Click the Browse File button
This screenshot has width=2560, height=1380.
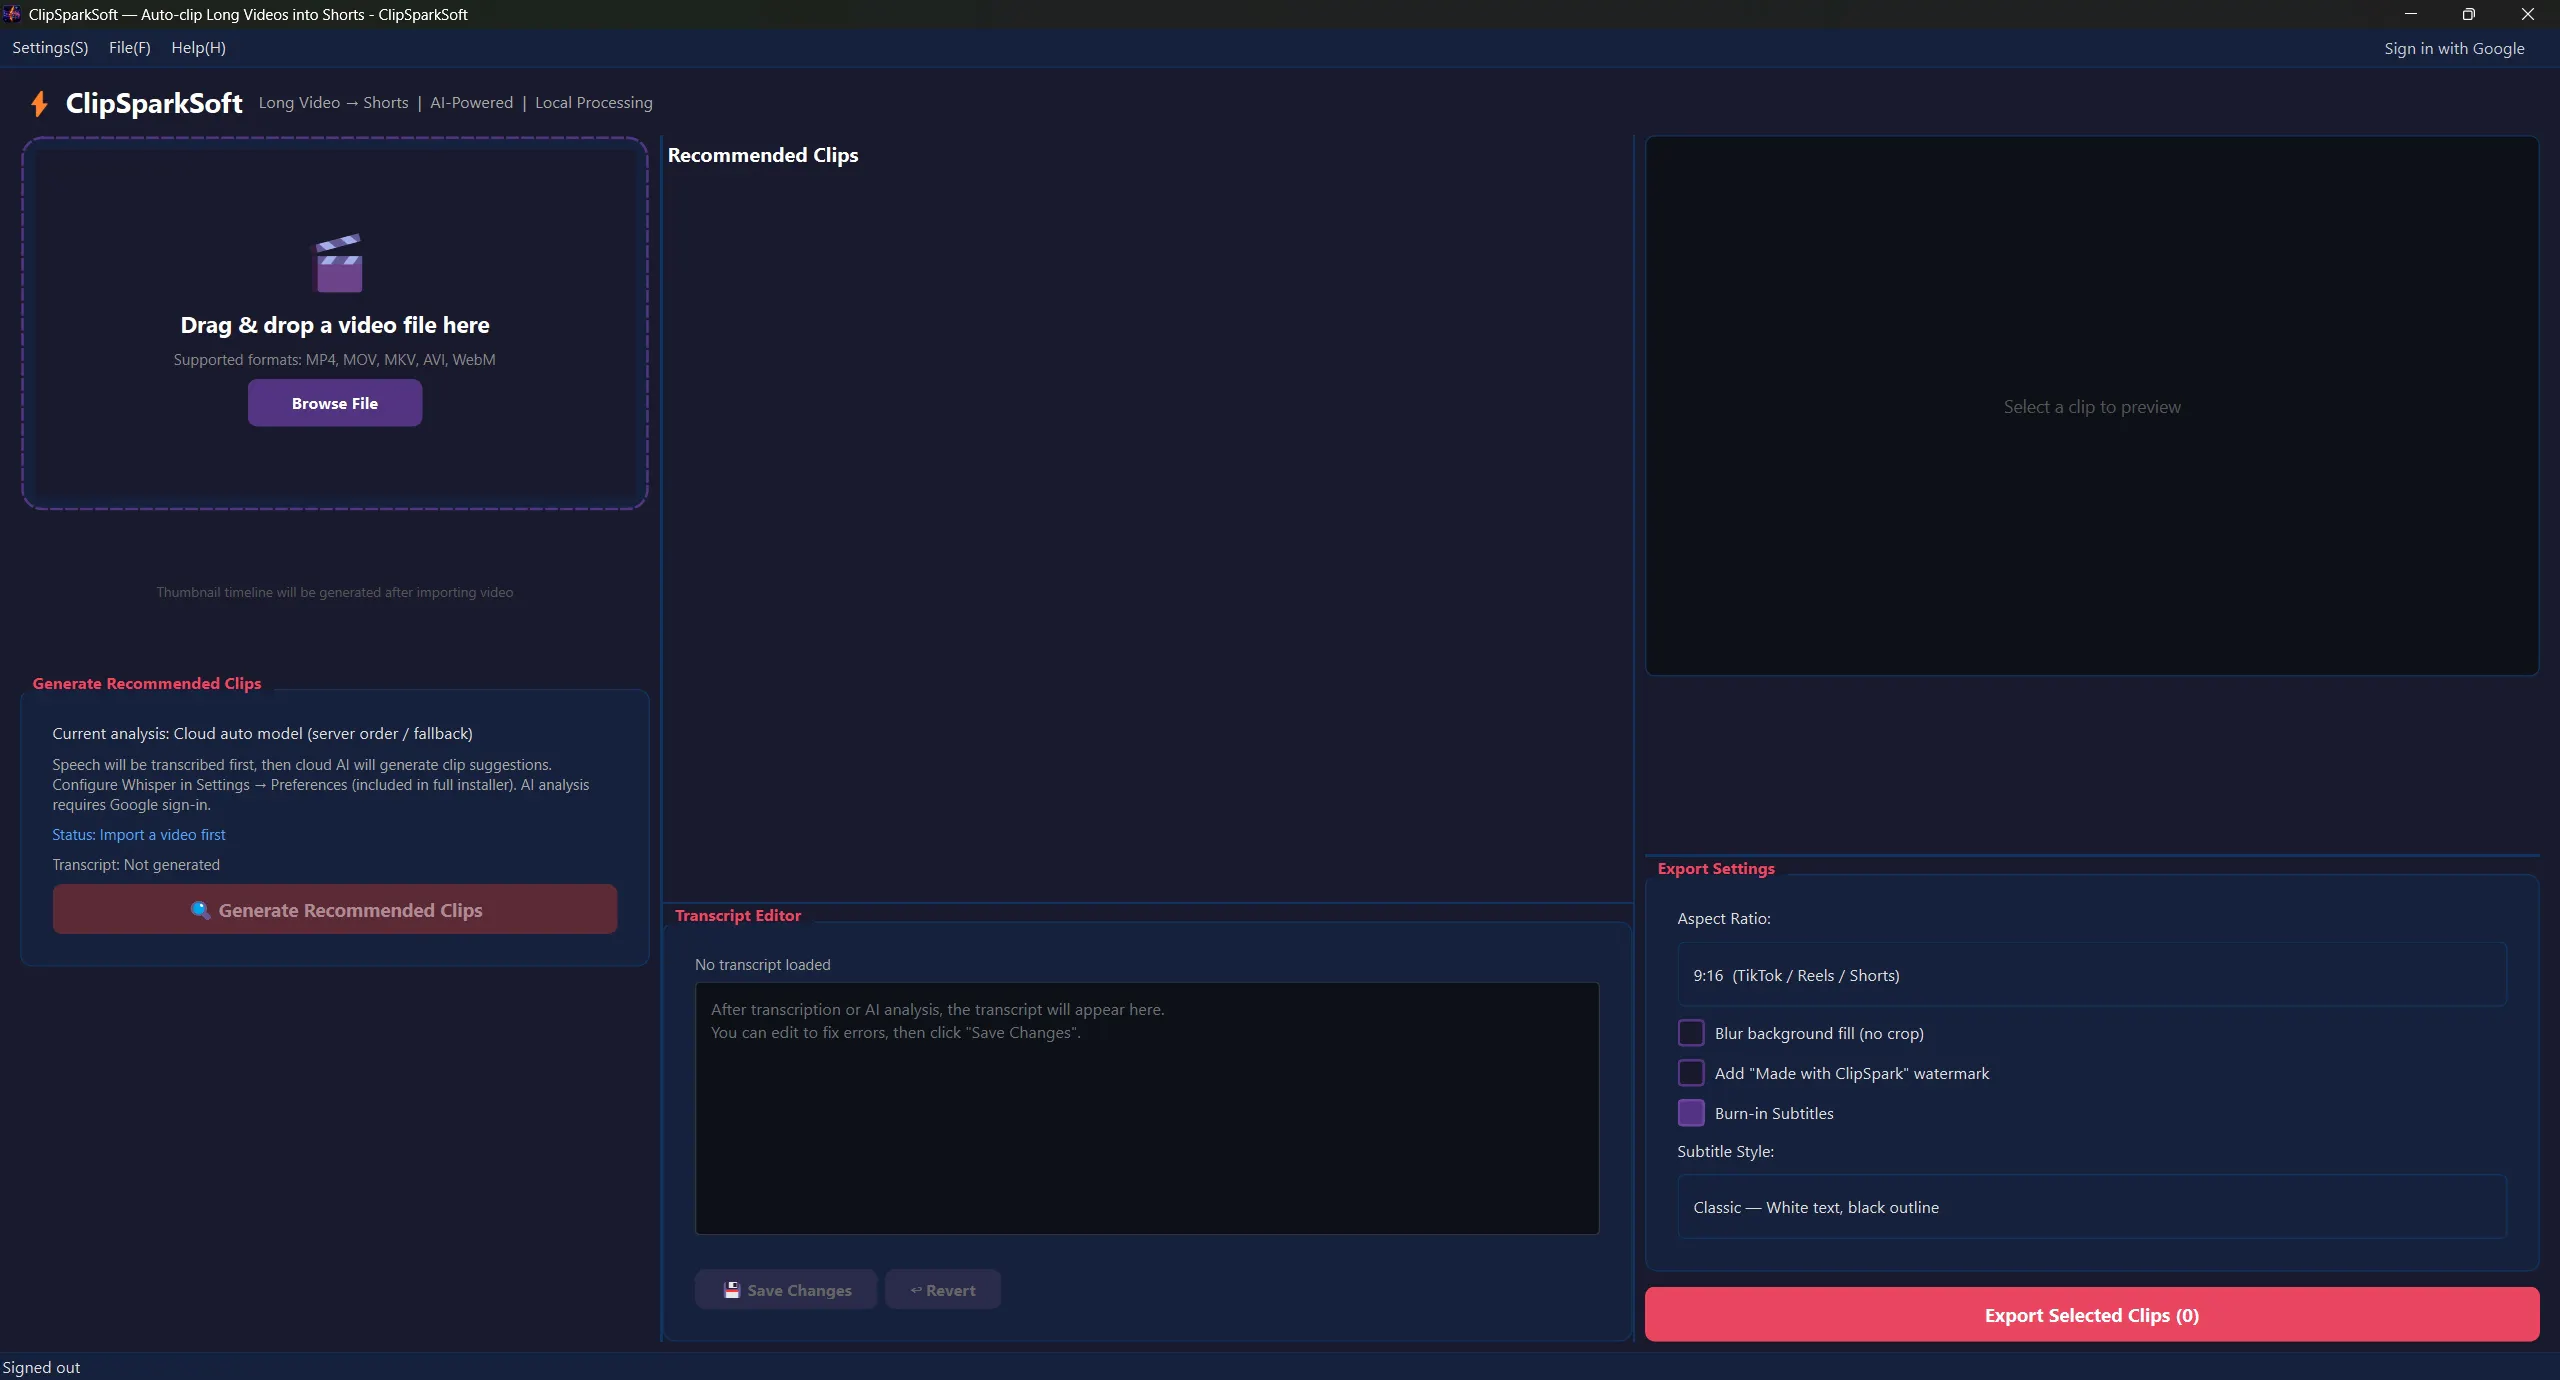[335, 403]
